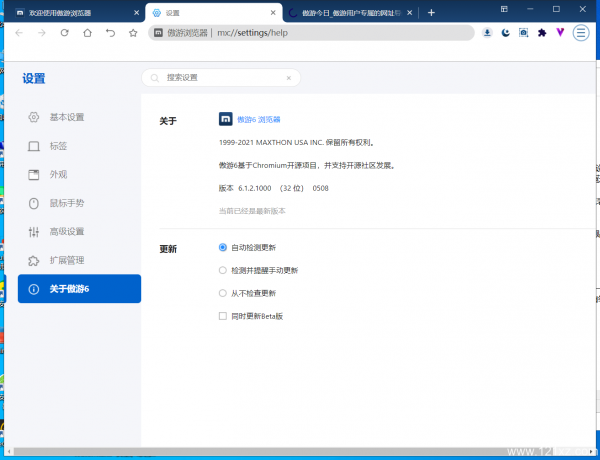Click the screenshot capture icon
Viewport: 600px width, 460px height.
pos(523,33)
